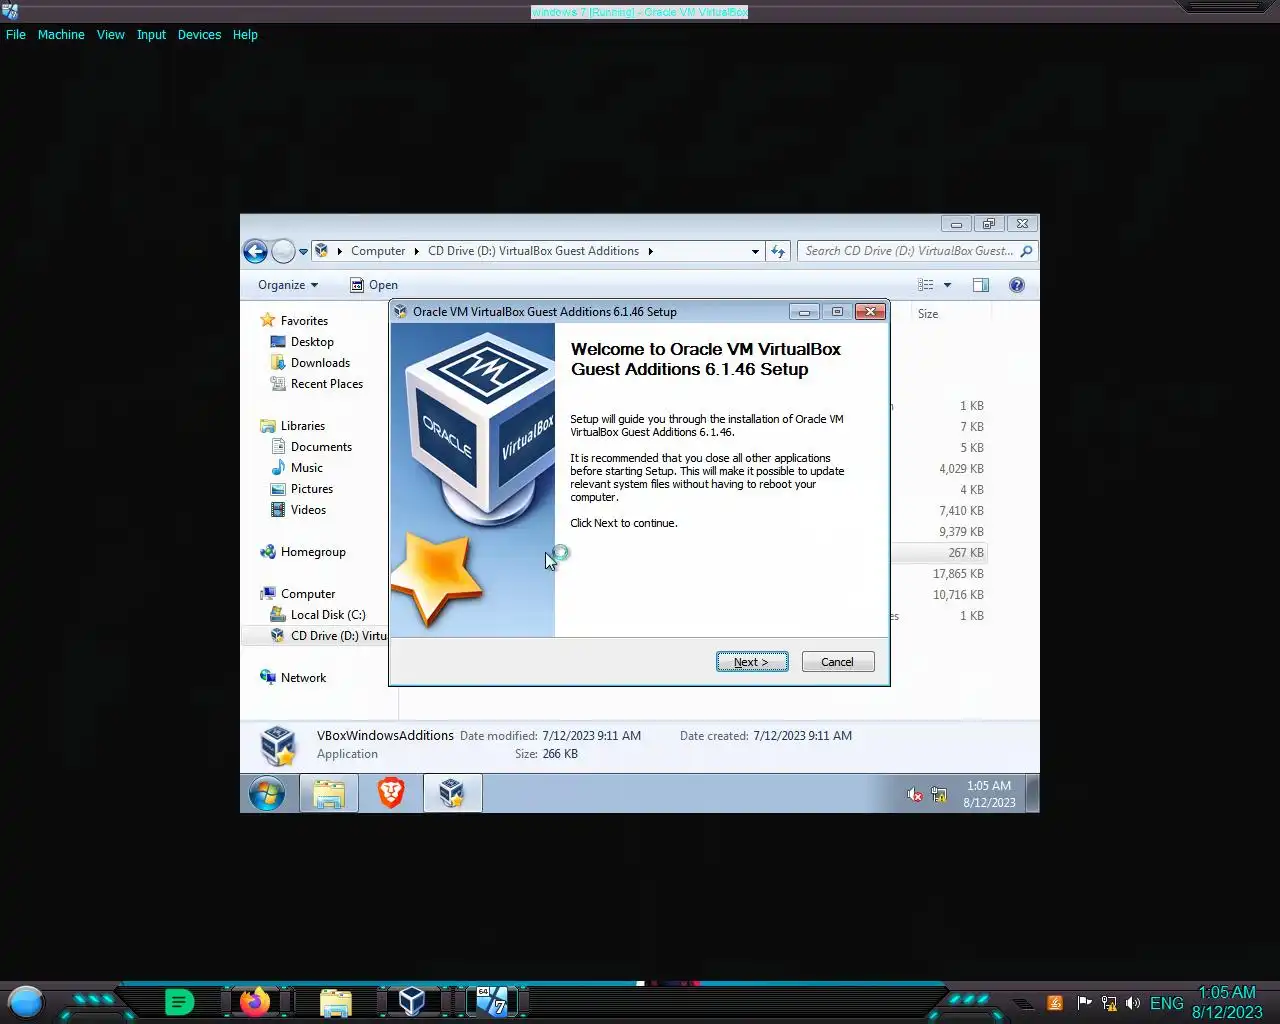Viewport: 1280px width, 1024px height.
Task: Click the Size column header
Action: click(x=928, y=314)
